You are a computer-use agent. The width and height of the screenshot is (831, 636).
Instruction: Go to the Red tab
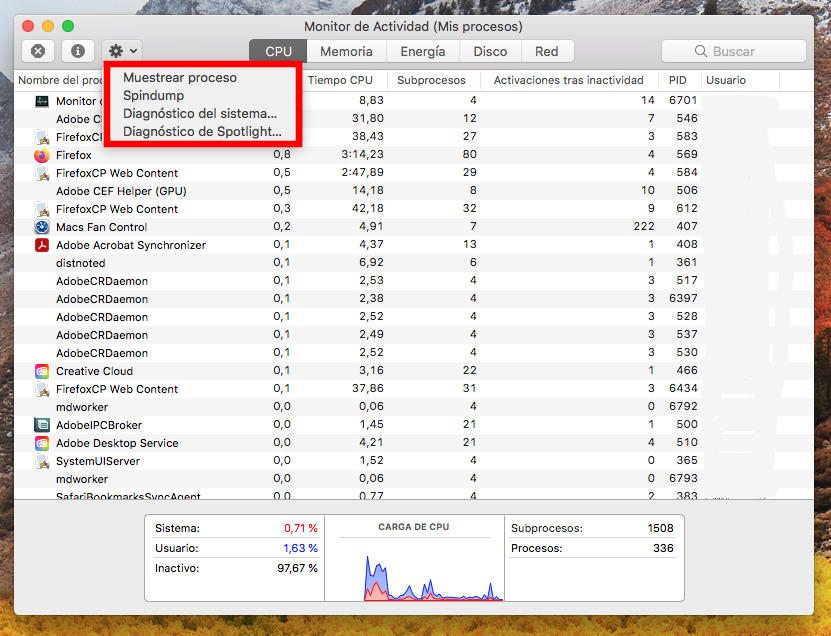(546, 51)
